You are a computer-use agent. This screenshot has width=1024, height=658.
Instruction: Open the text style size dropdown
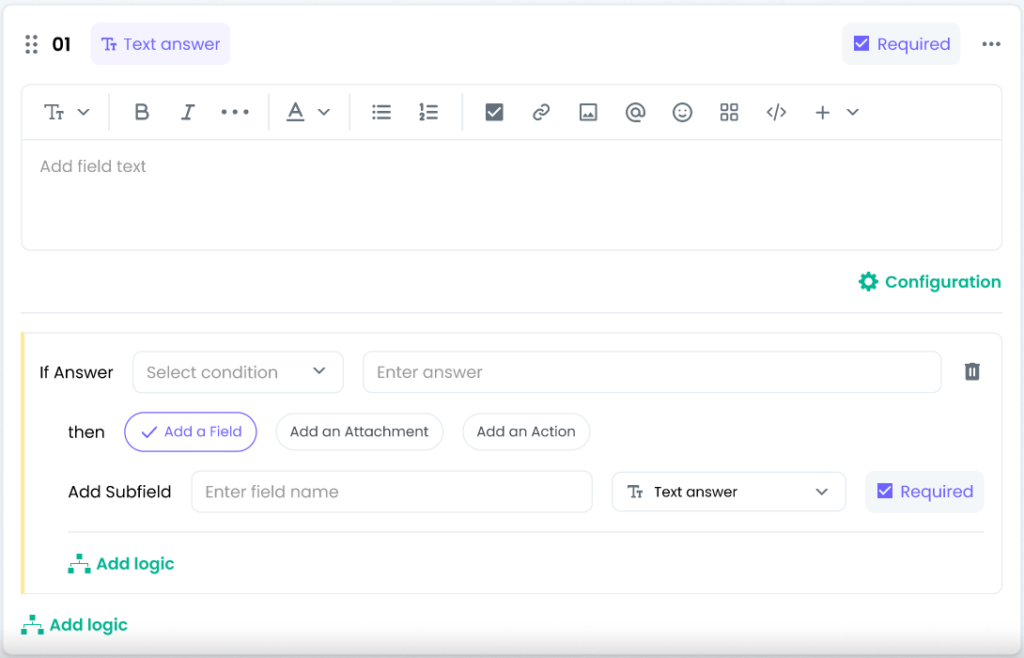point(67,112)
